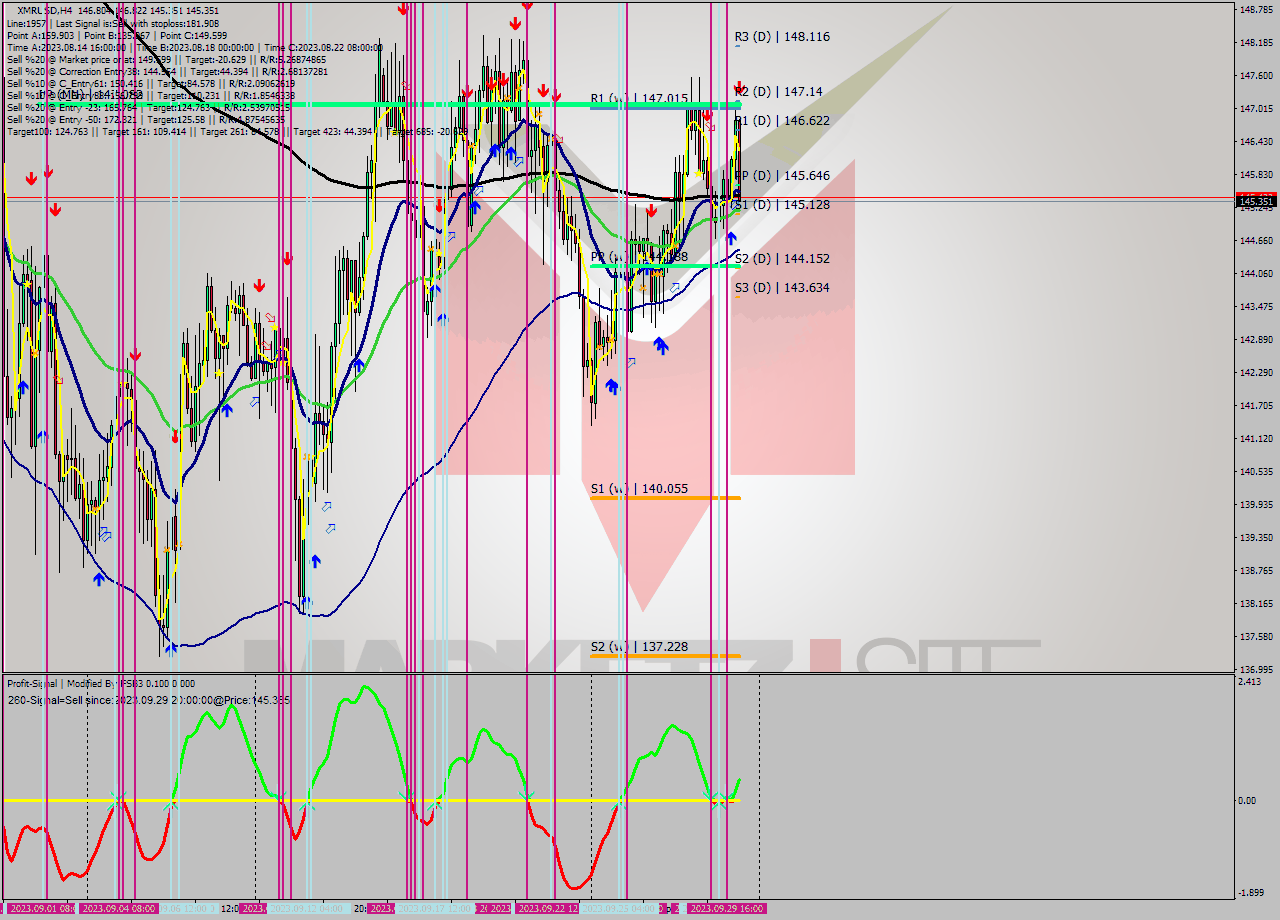Click the S3 (D) | 143.634 pivot label
This screenshot has width=1280, height=920.
point(782,287)
